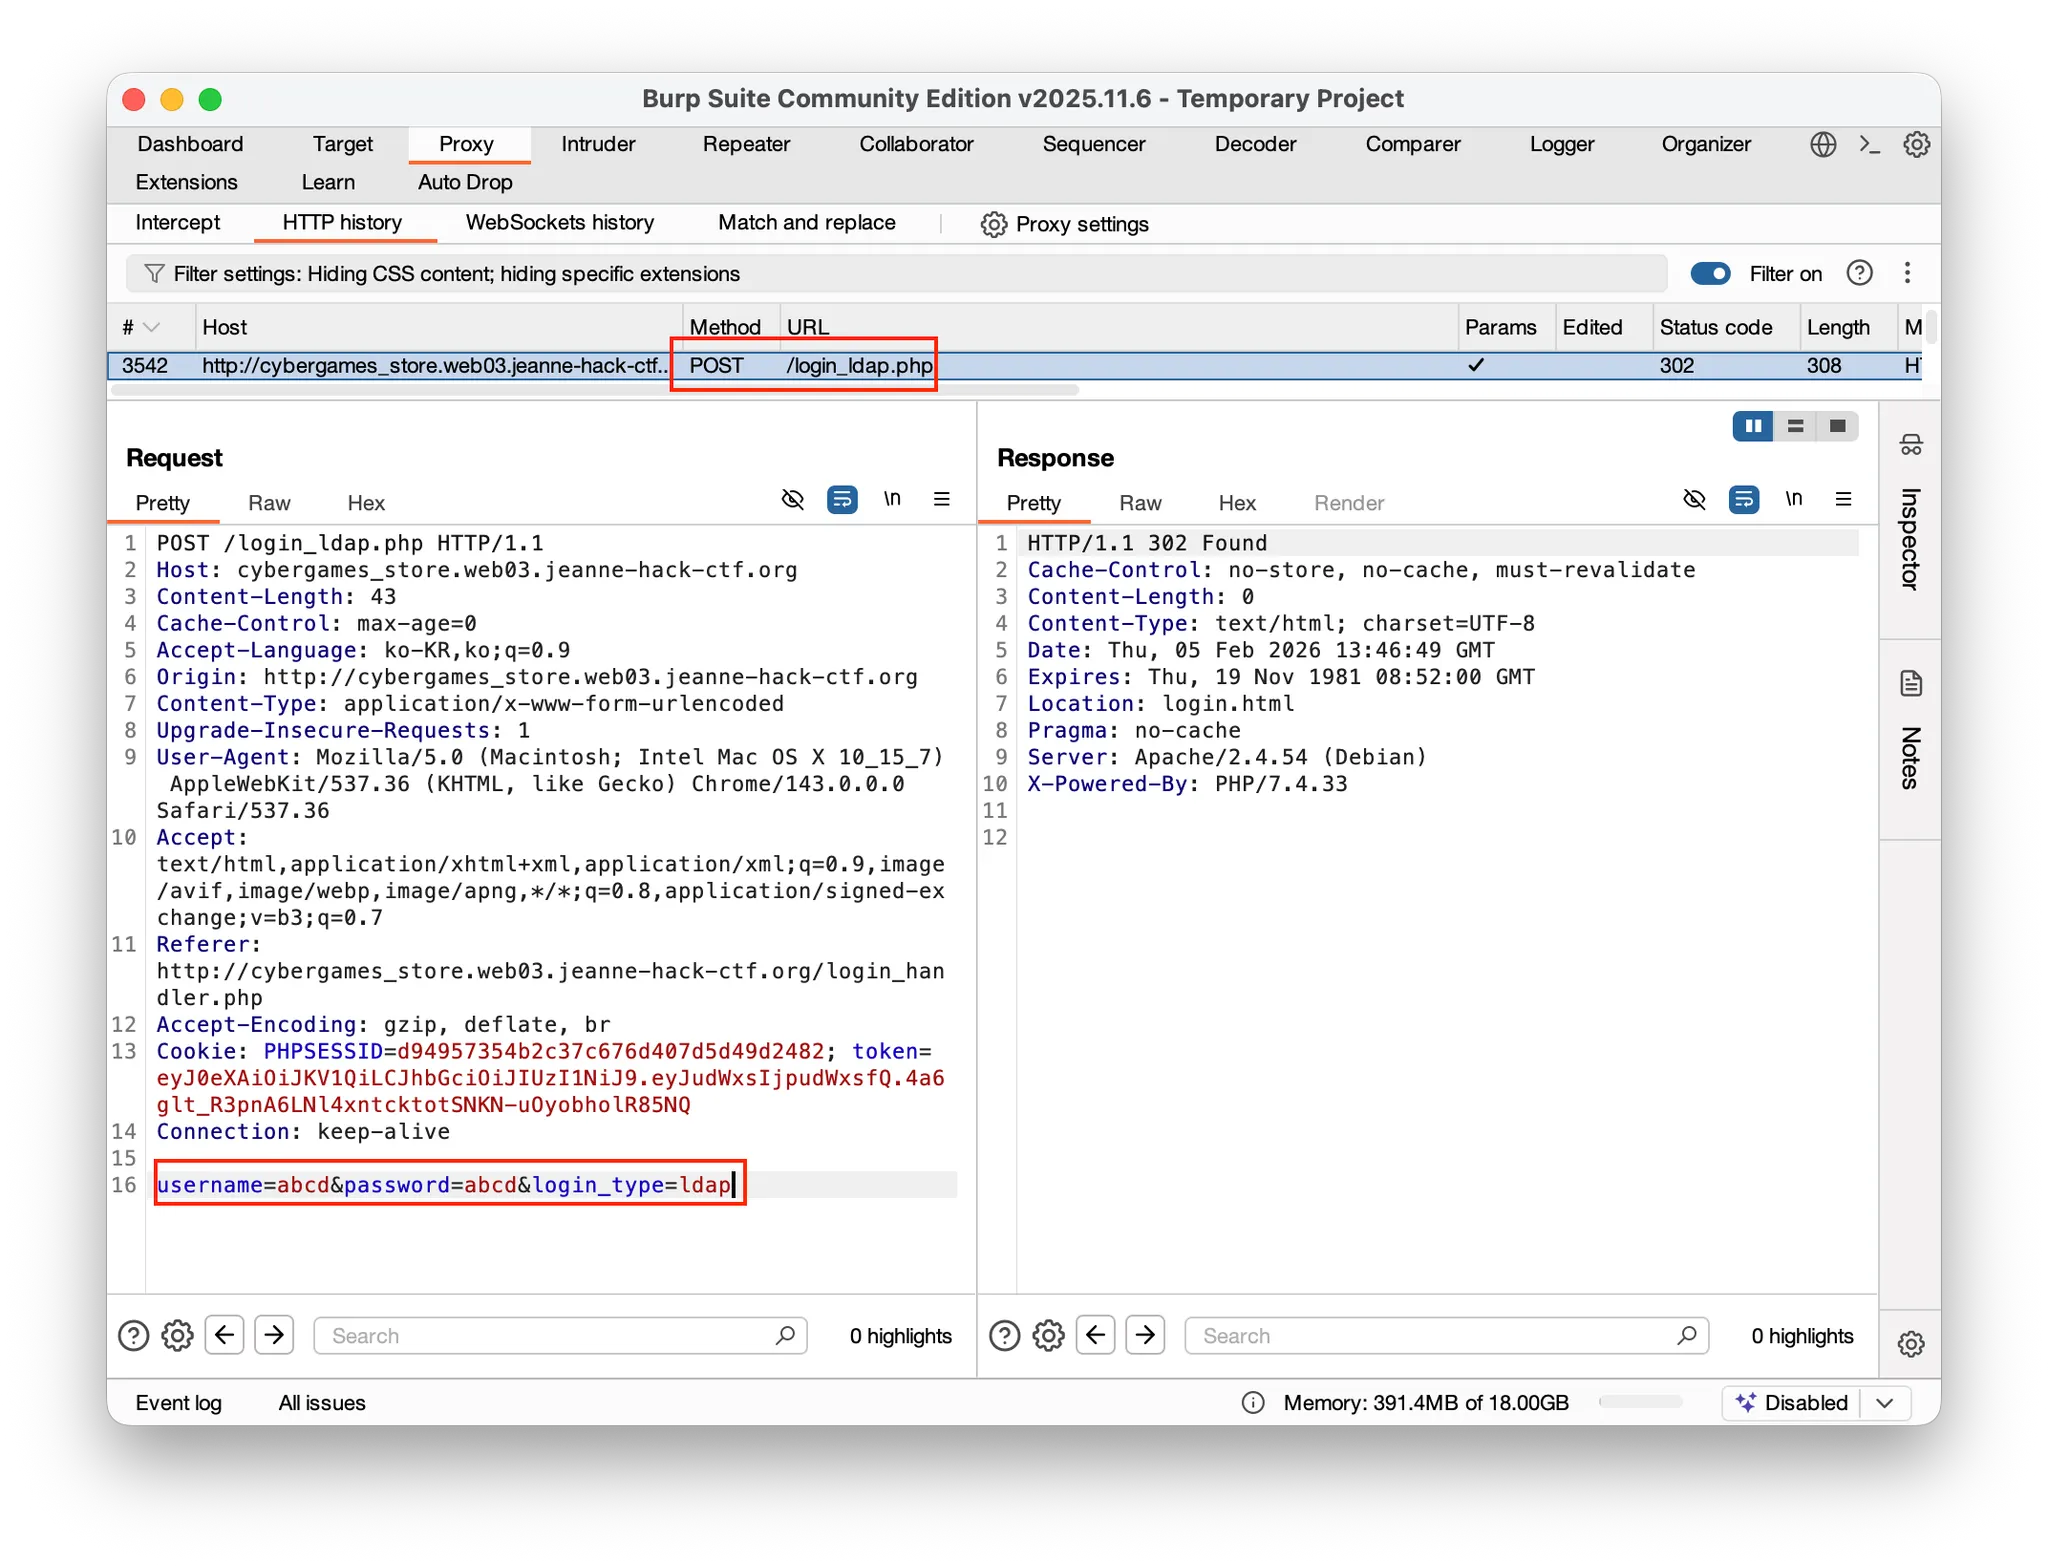
Task: Switch to the Repeater tab
Action: click(x=746, y=144)
